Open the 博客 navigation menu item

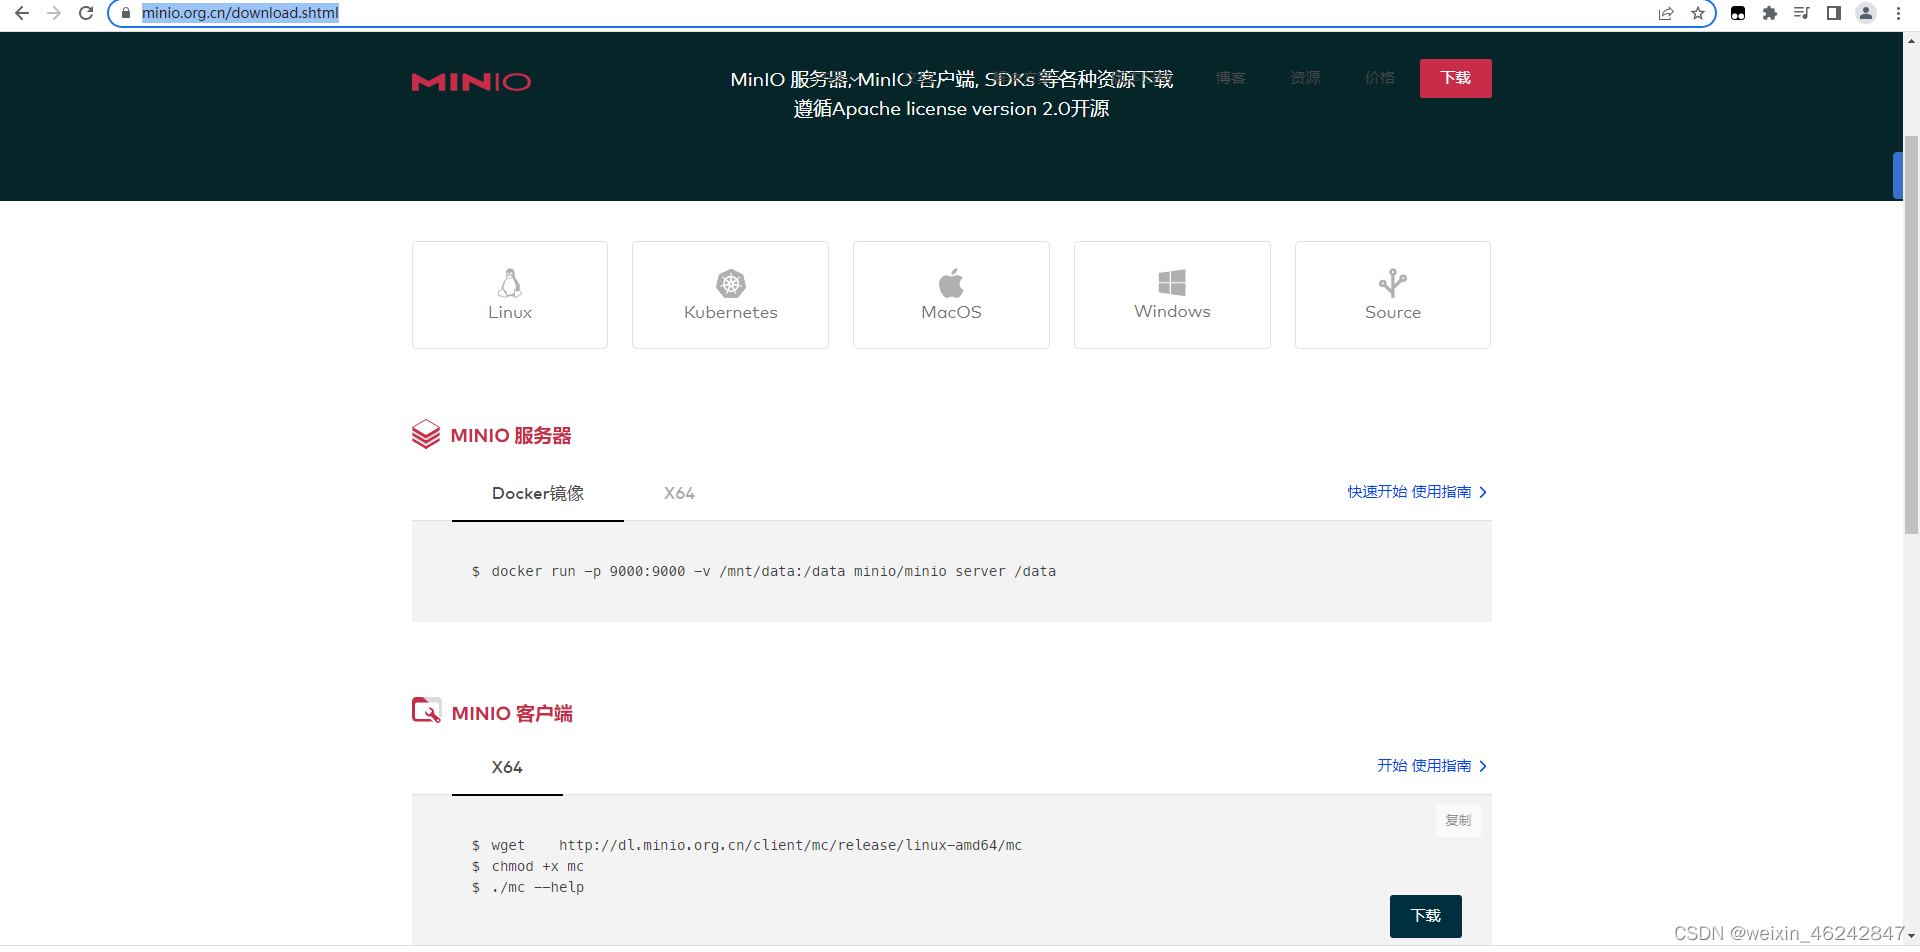pos(1230,78)
